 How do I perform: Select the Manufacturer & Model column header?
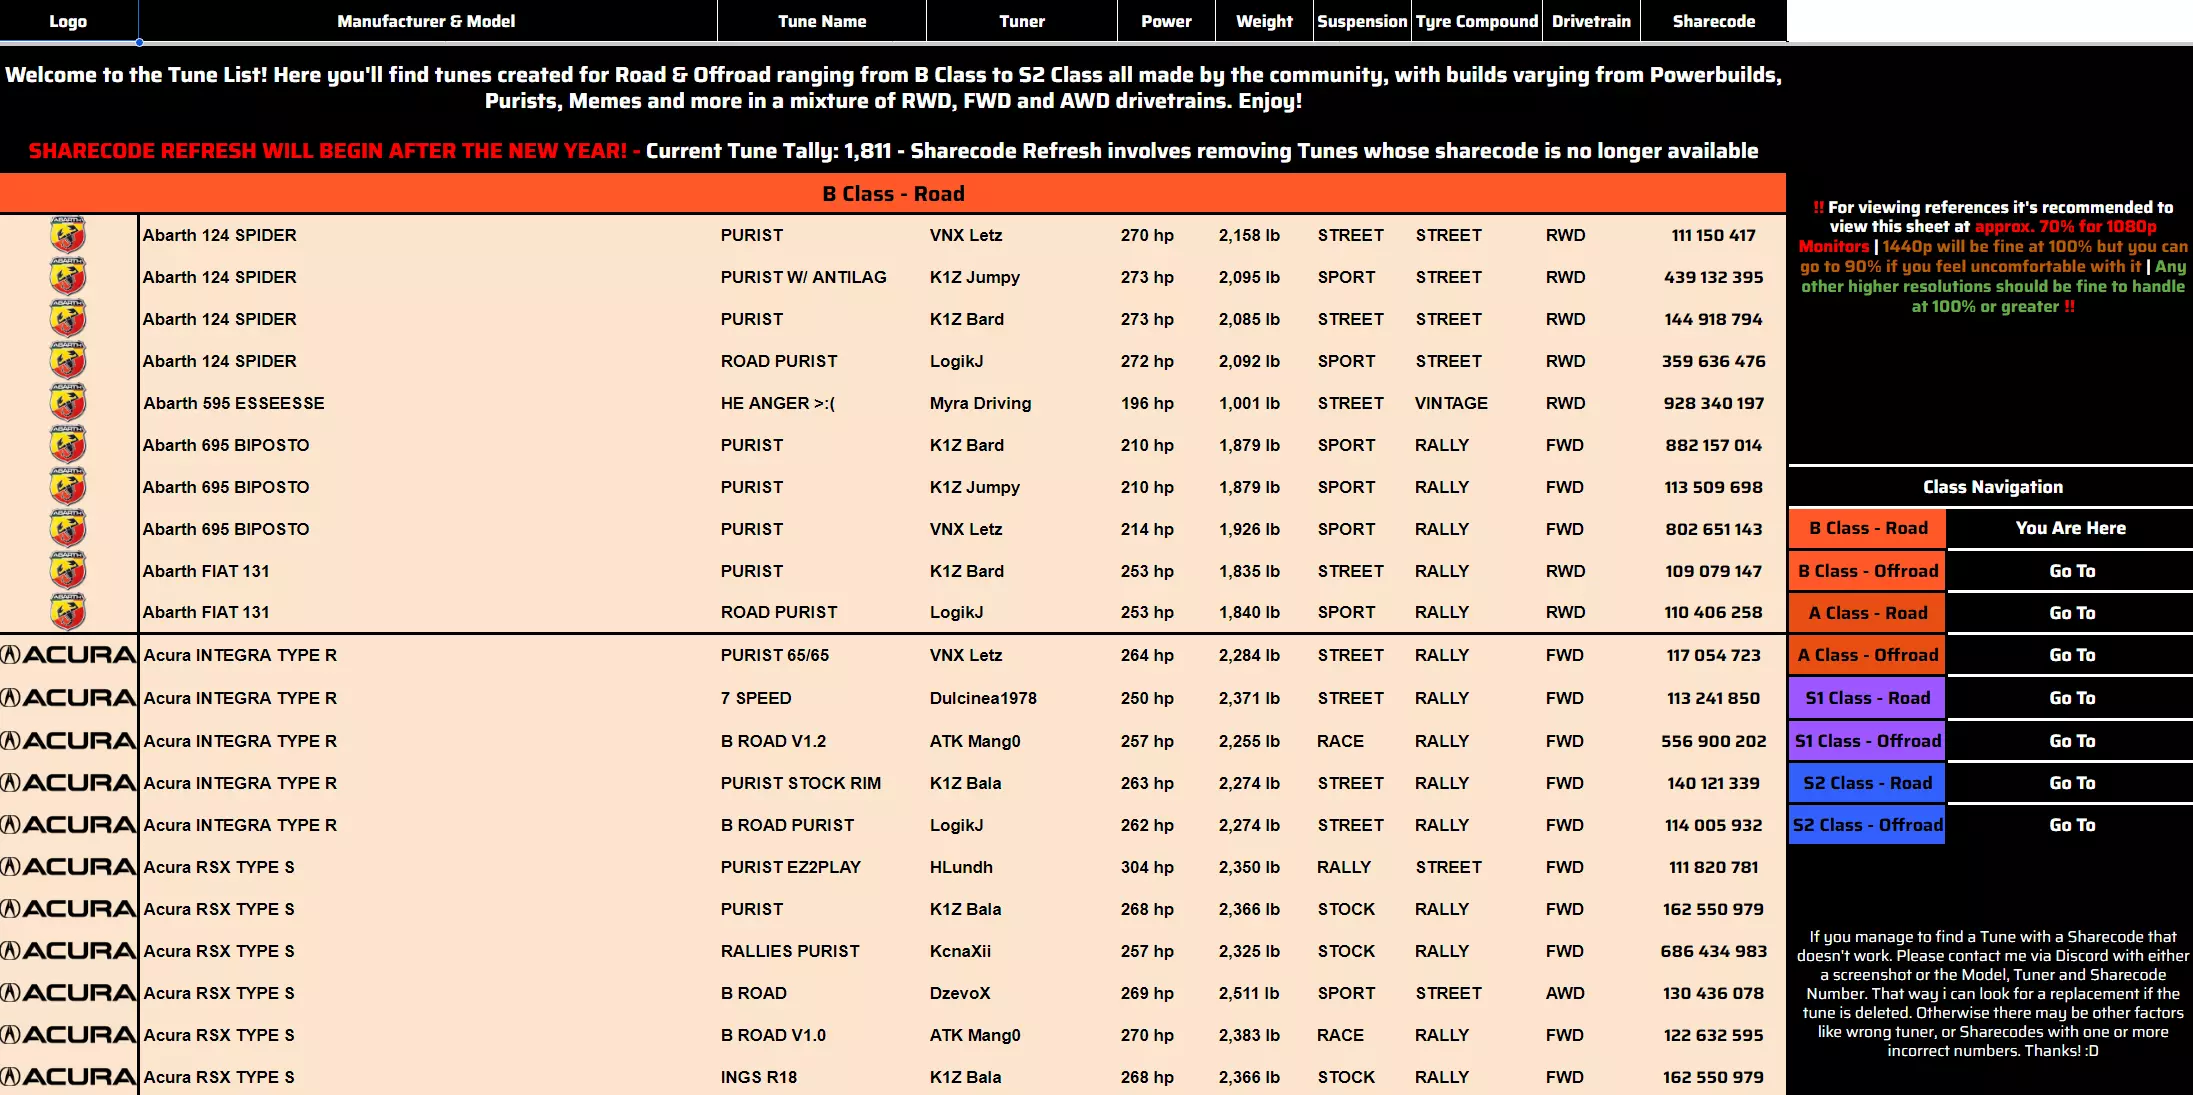coord(426,21)
